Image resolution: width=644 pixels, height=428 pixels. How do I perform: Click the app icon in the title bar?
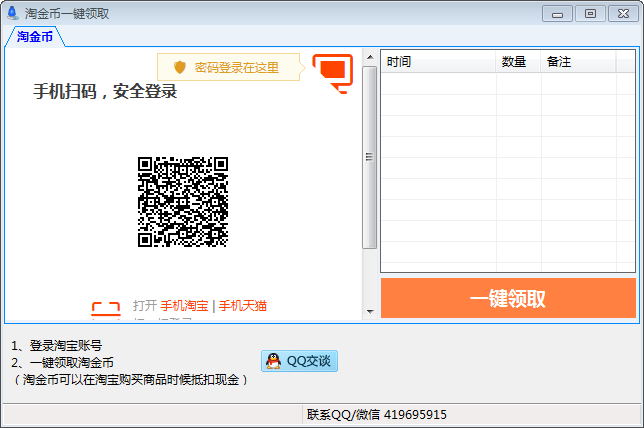(x=13, y=13)
